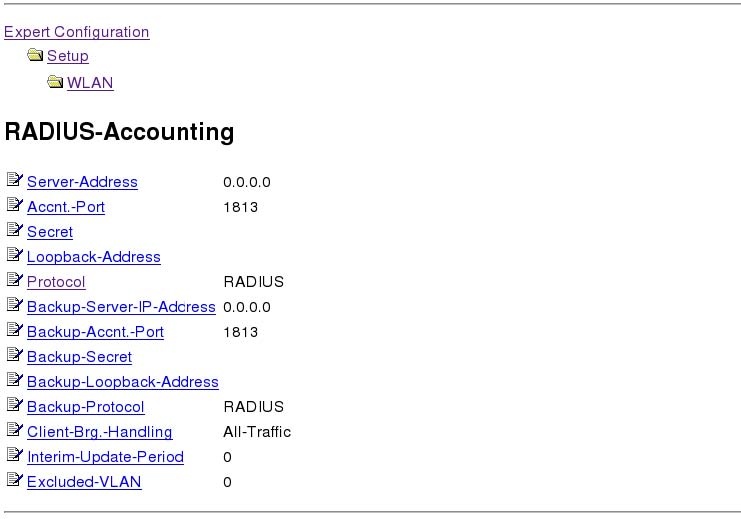Image resolution: width=741 pixels, height=519 pixels.
Task: Navigate to the WLAN tree link
Action: [x=90, y=83]
